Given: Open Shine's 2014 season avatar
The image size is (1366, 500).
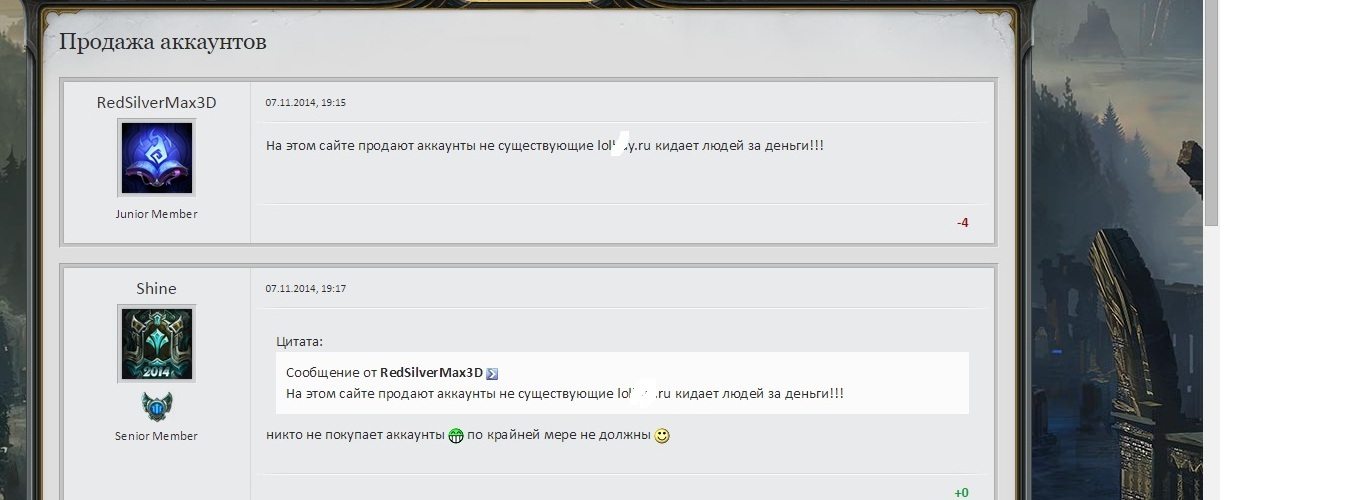Looking at the screenshot, I should coord(157,344).
